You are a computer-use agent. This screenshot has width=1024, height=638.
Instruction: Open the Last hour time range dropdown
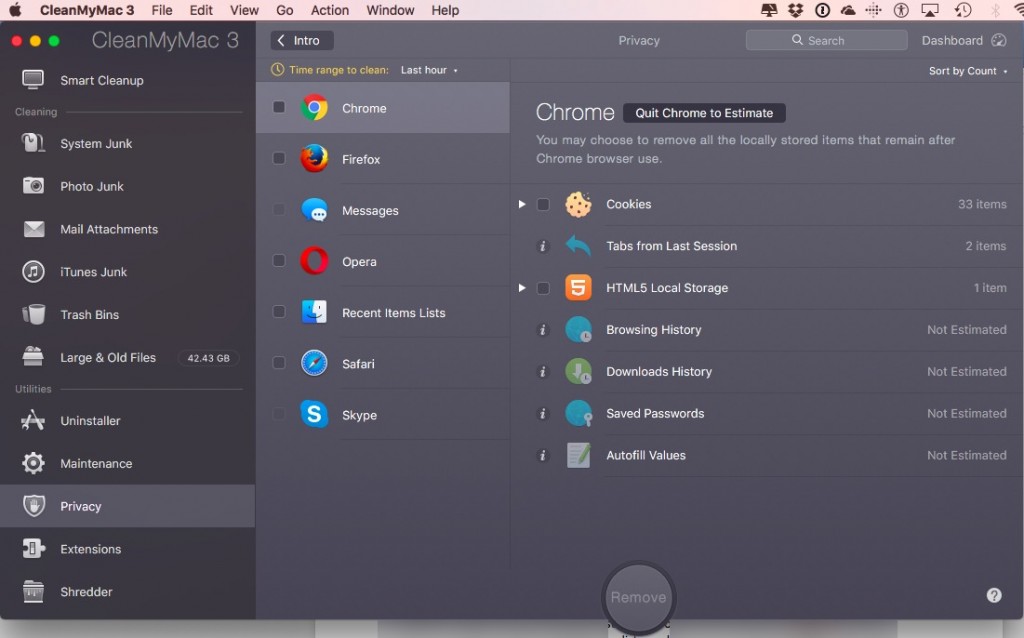[429, 70]
